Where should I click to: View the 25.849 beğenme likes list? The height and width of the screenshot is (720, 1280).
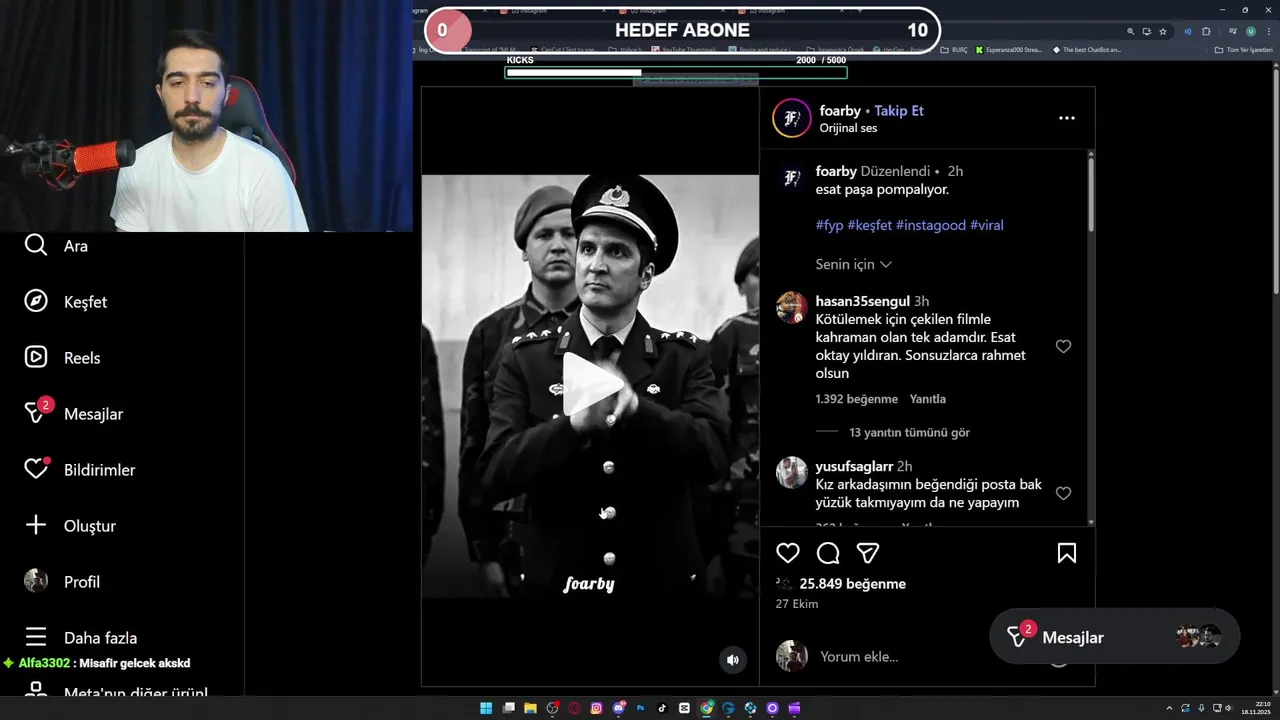[x=853, y=584]
